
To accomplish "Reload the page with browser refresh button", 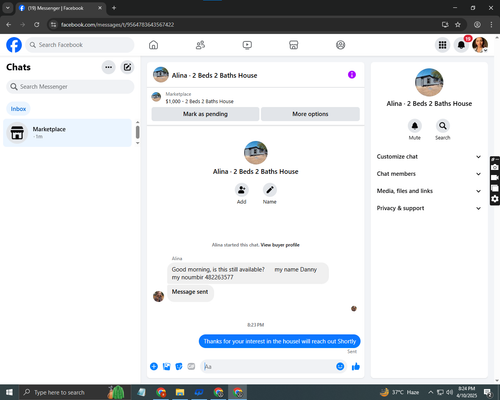I will (x=37, y=25).
